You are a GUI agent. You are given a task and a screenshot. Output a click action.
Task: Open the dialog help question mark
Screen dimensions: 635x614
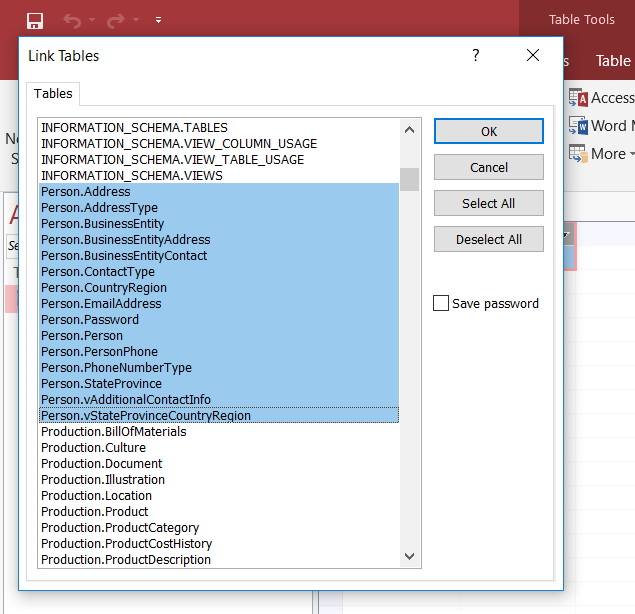(x=476, y=55)
